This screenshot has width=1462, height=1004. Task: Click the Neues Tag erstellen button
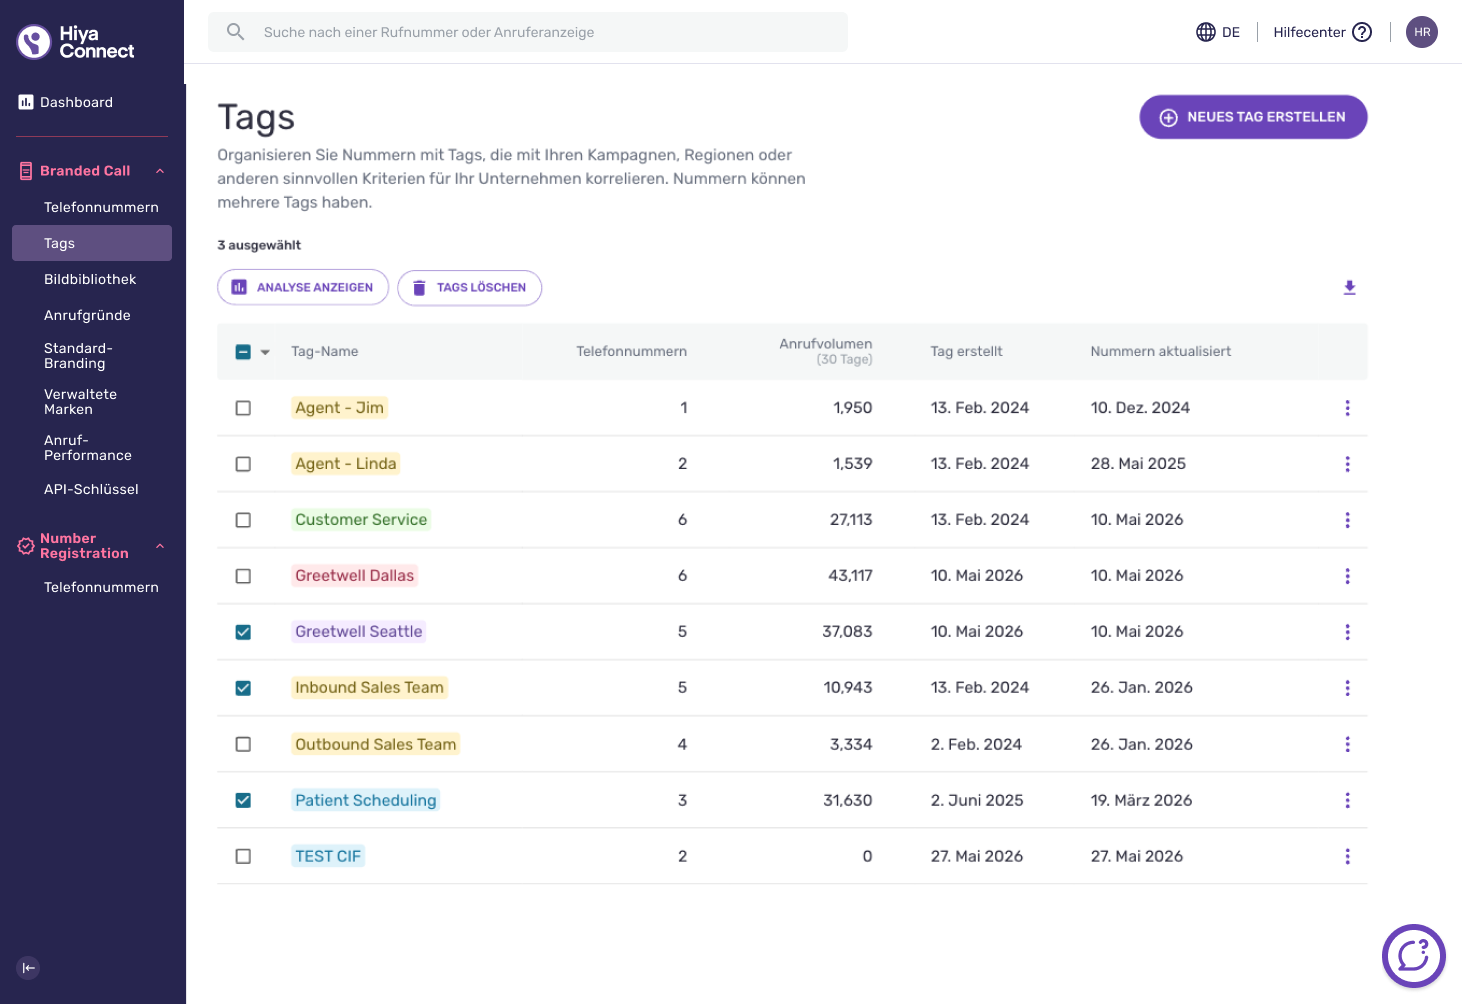click(1253, 117)
